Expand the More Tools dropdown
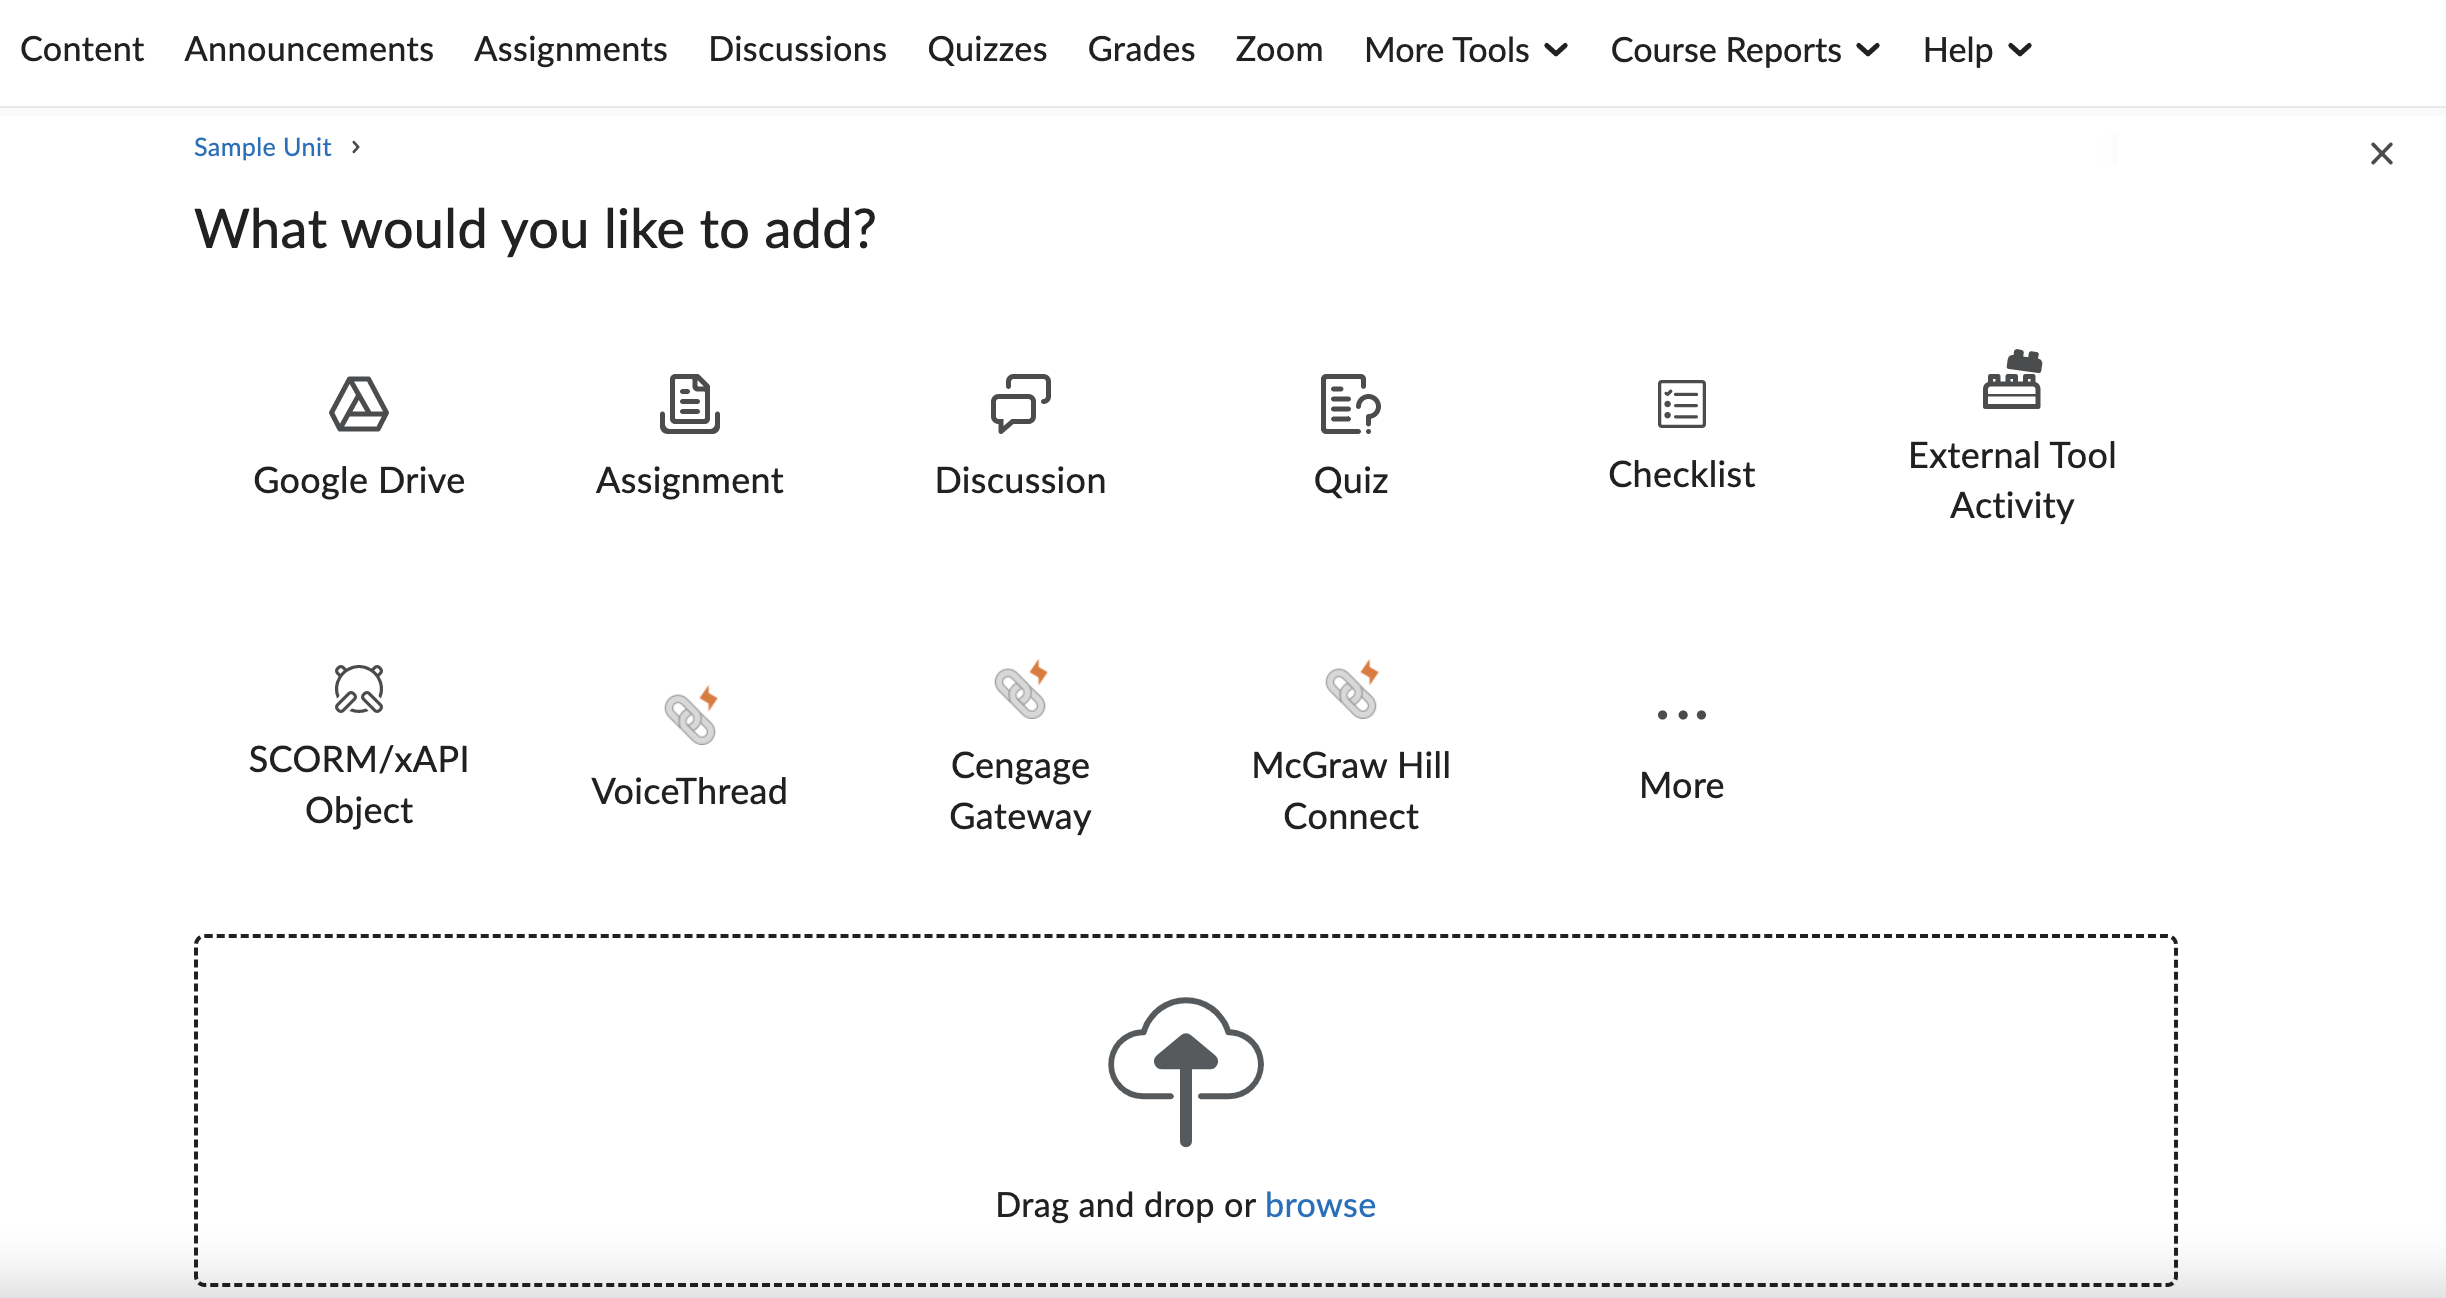Viewport: 2446px width, 1298px height. 1466,50
